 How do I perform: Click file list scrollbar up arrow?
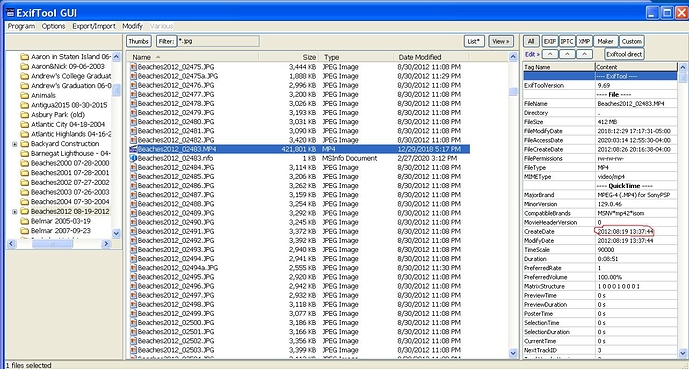click(513, 57)
